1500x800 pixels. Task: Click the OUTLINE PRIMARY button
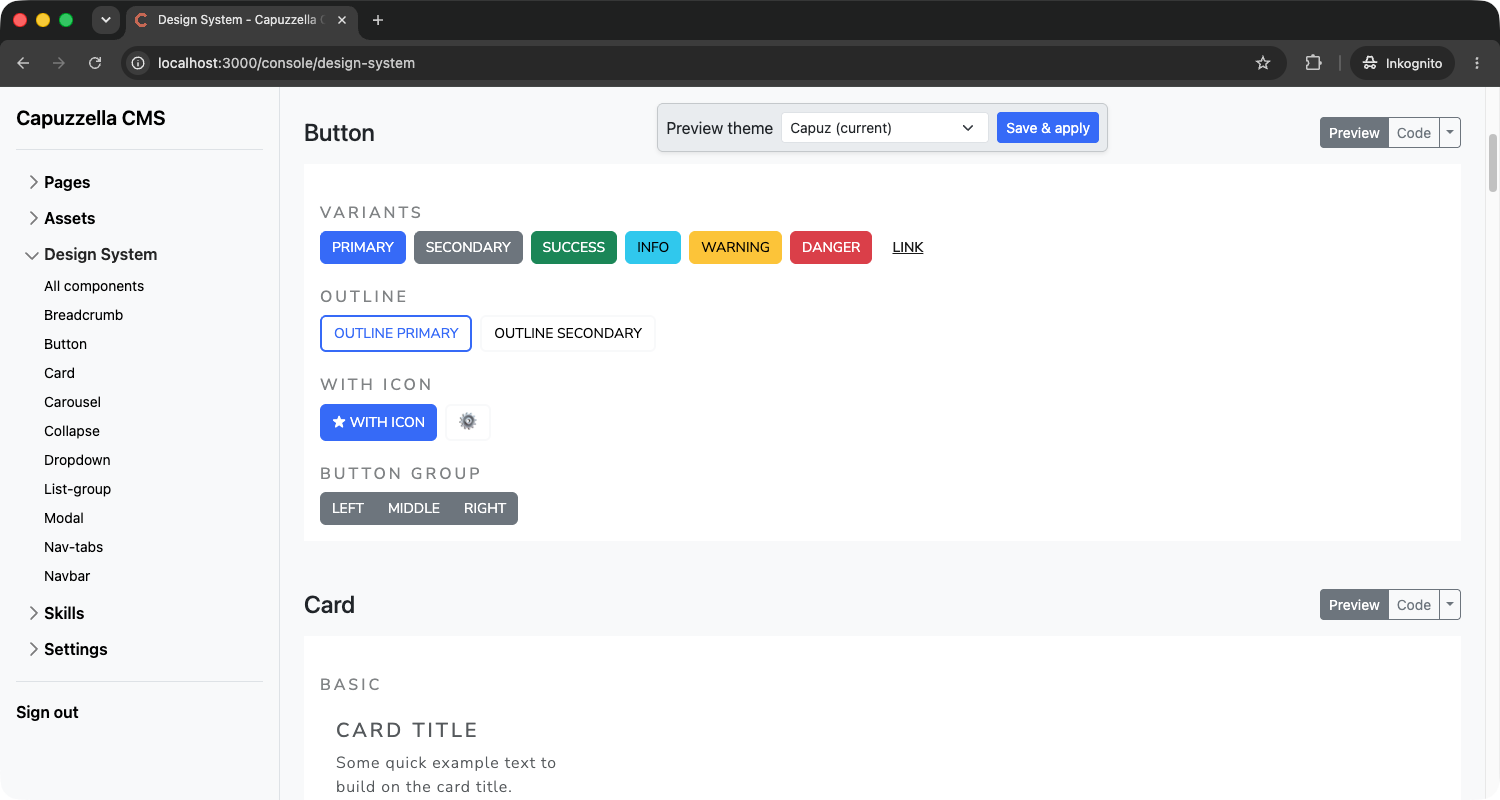pyautogui.click(x=396, y=333)
